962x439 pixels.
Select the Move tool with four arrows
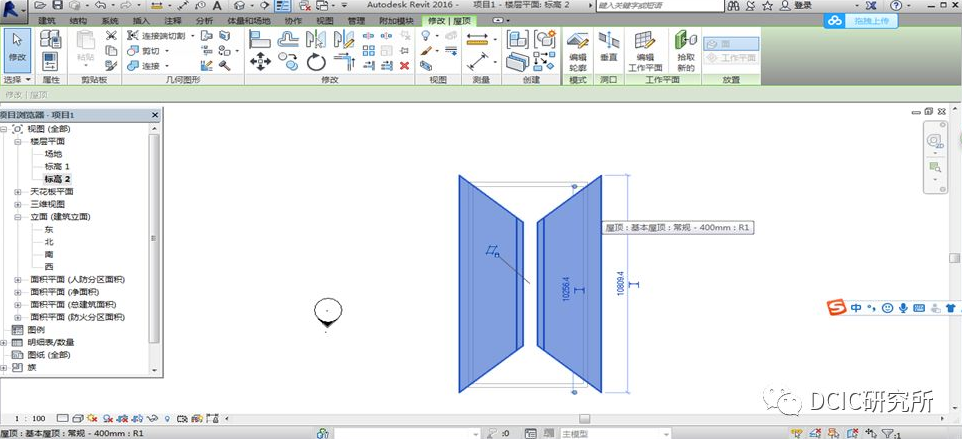tap(260, 61)
